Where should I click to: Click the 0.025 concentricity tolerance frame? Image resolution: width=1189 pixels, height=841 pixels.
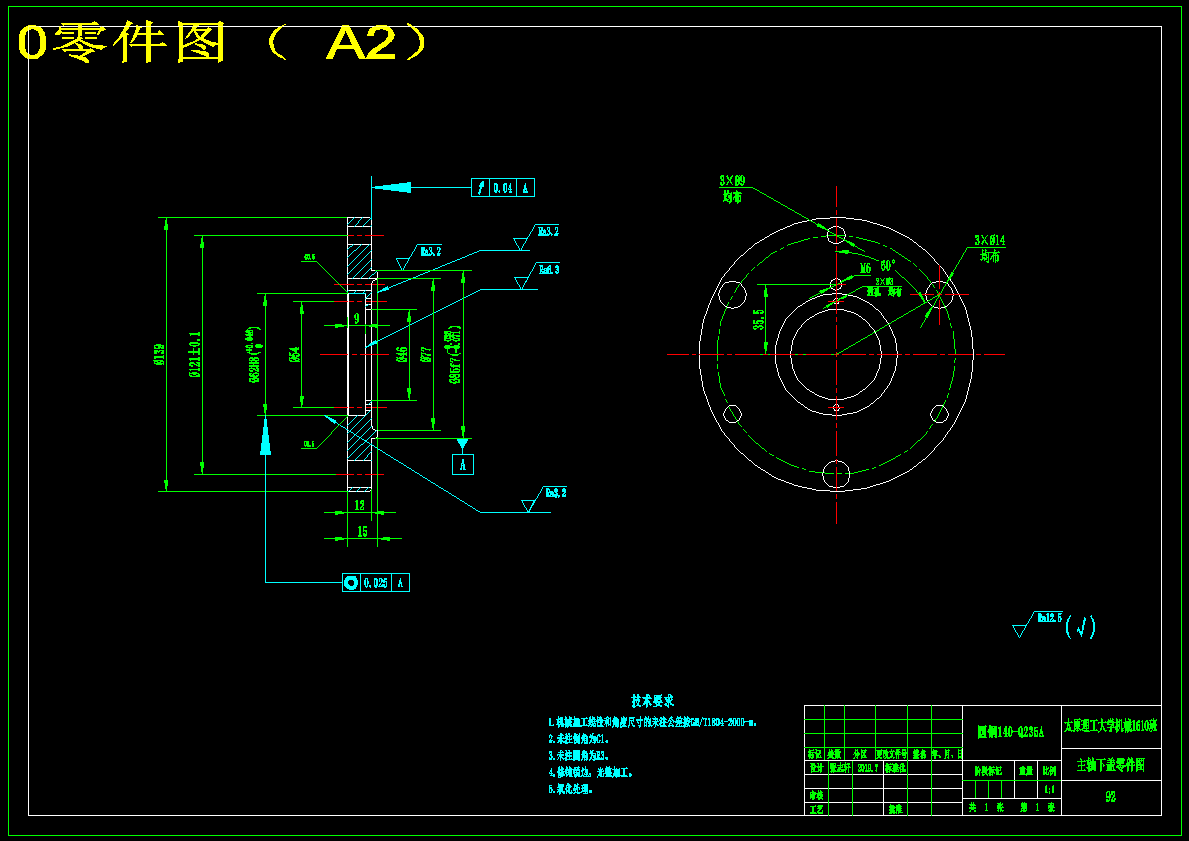pyautogui.click(x=375, y=582)
